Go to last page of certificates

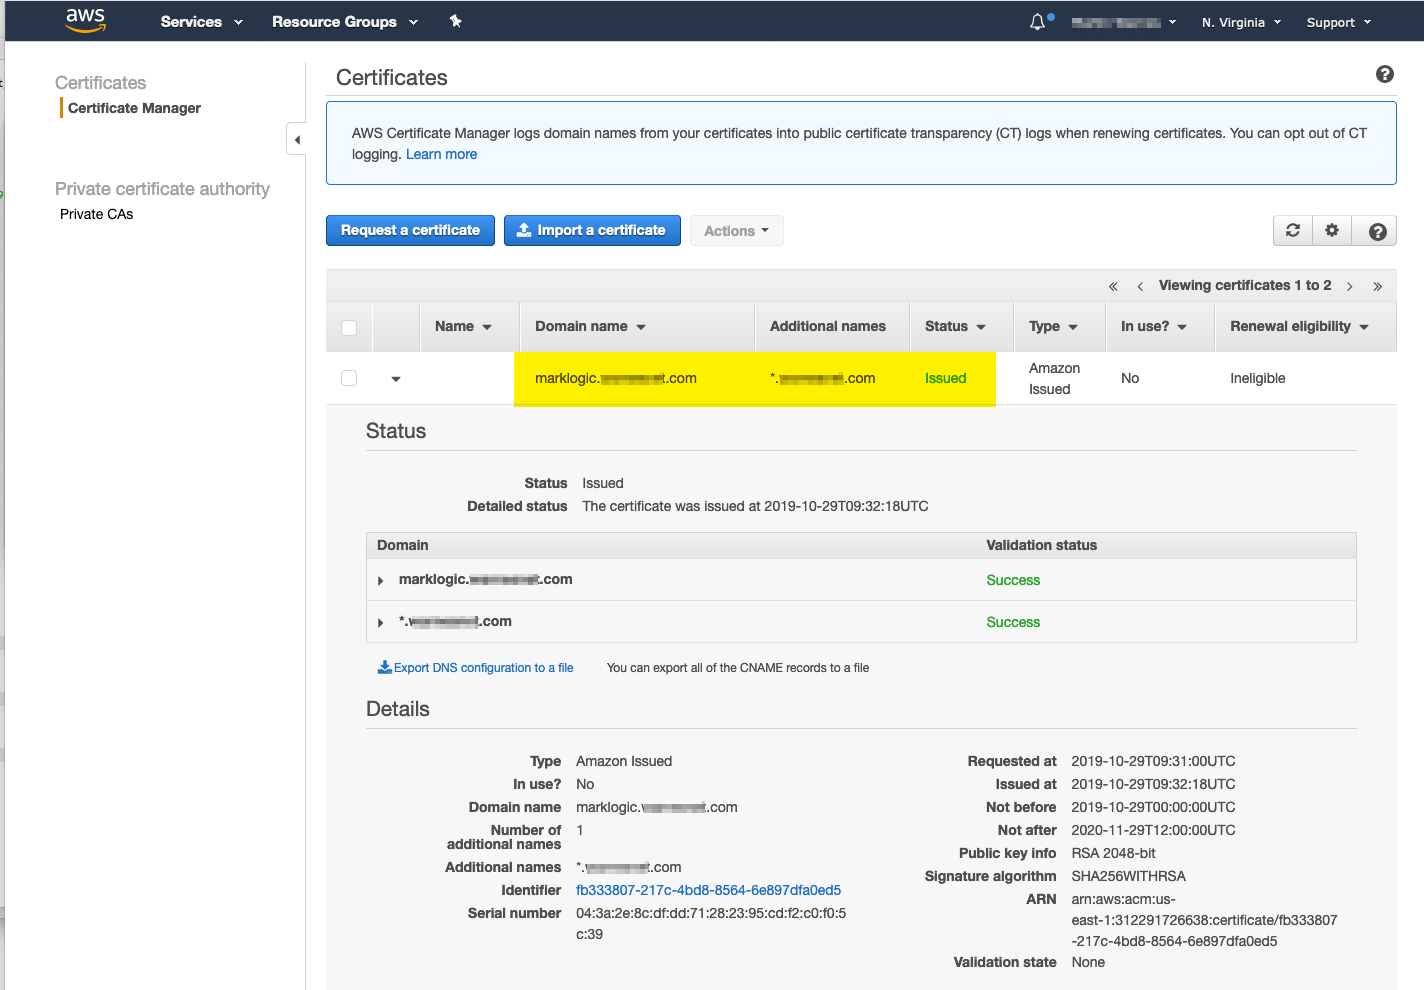[1377, 286]
